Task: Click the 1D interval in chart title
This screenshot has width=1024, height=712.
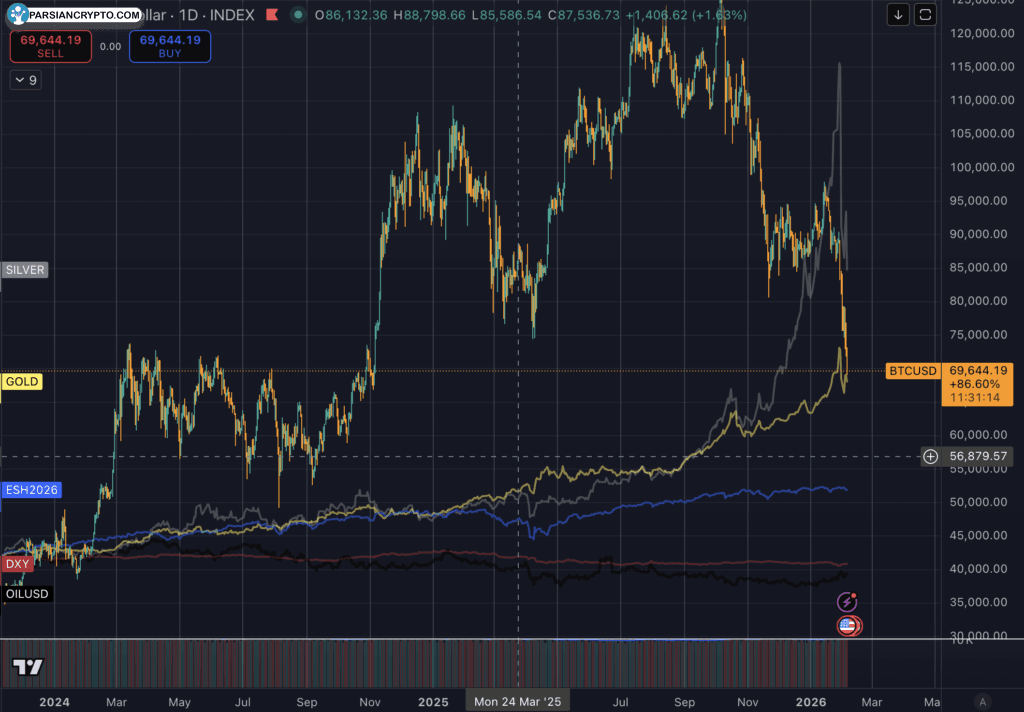Action: [x=189, y=15]
